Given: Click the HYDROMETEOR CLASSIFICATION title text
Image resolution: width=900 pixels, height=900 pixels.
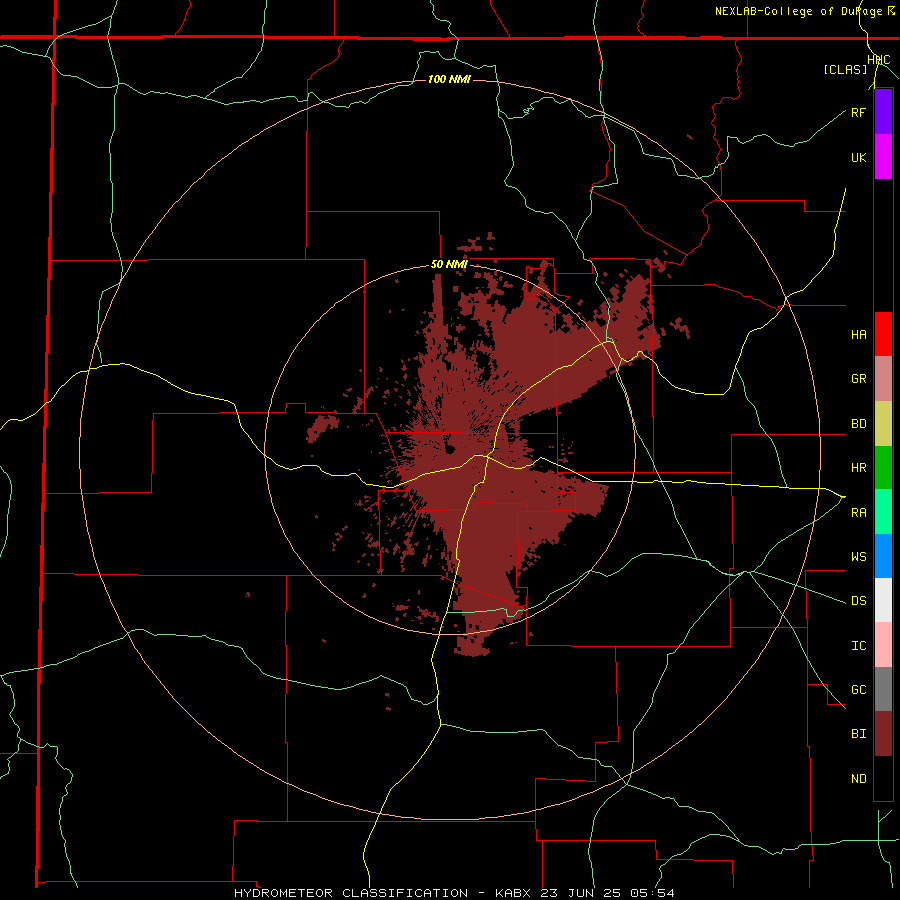Looking at the screenshot, I should (x=351, y=893).
